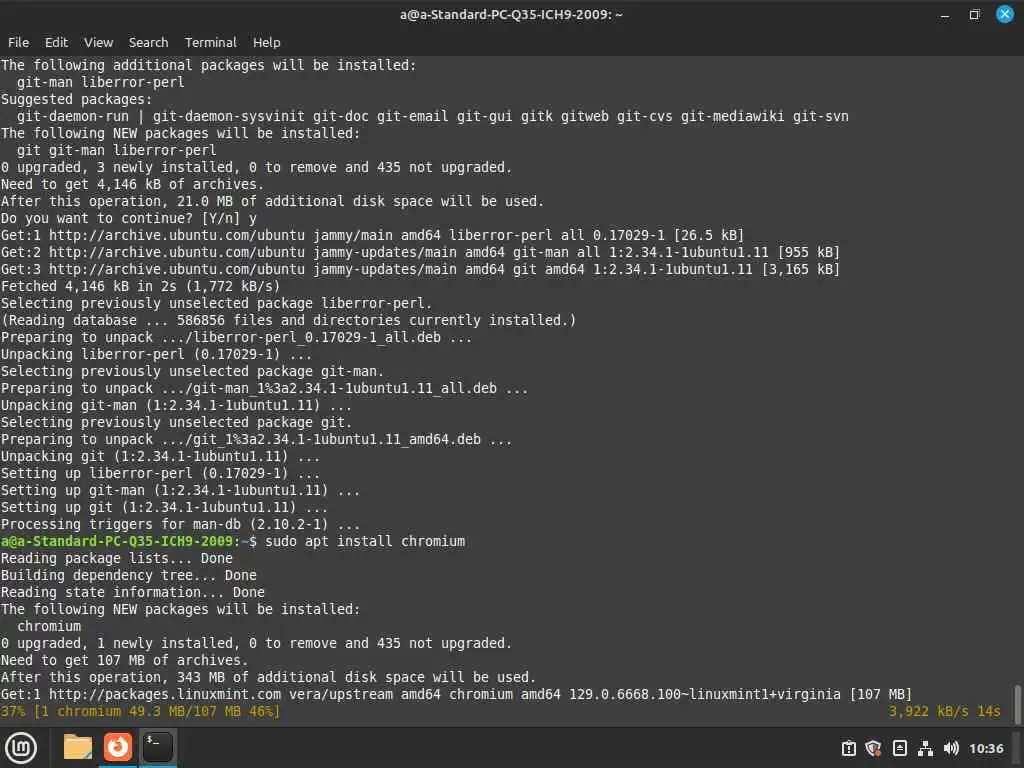The width and height of the screenshot is (1024, 768).
Task: Click 'Setting up liberror-perl (0.17029-1)' line
Action: pyautogui.click(x=161, y=473)
